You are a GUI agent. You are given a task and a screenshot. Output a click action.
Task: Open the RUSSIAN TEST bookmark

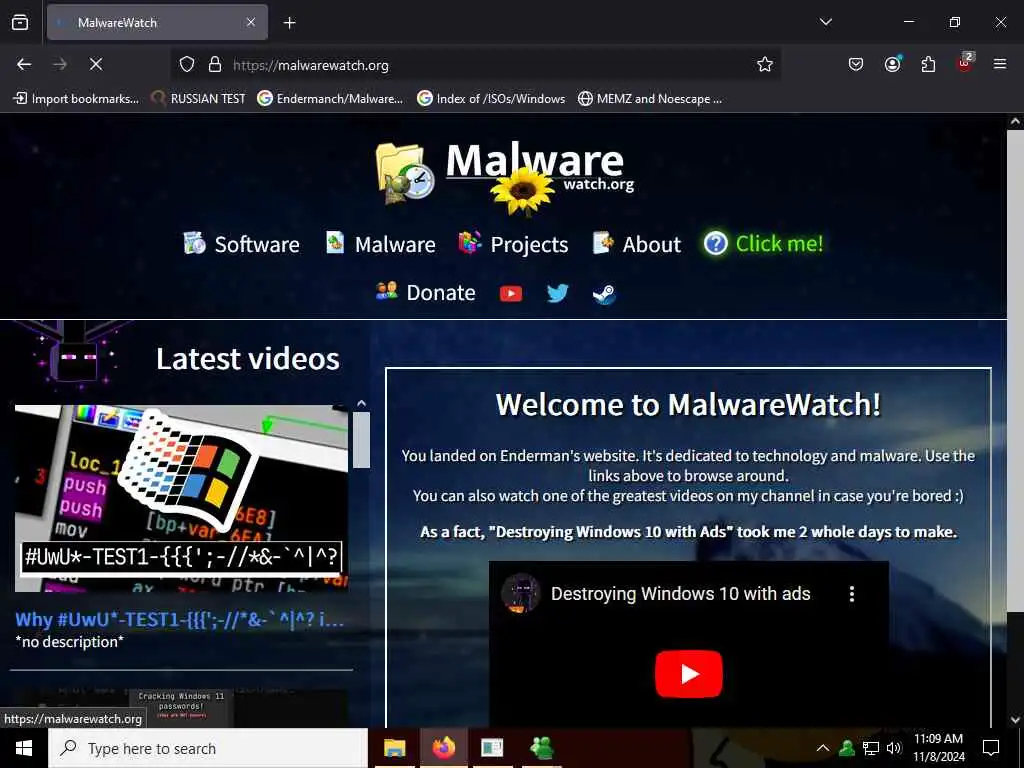pos(198,99)
